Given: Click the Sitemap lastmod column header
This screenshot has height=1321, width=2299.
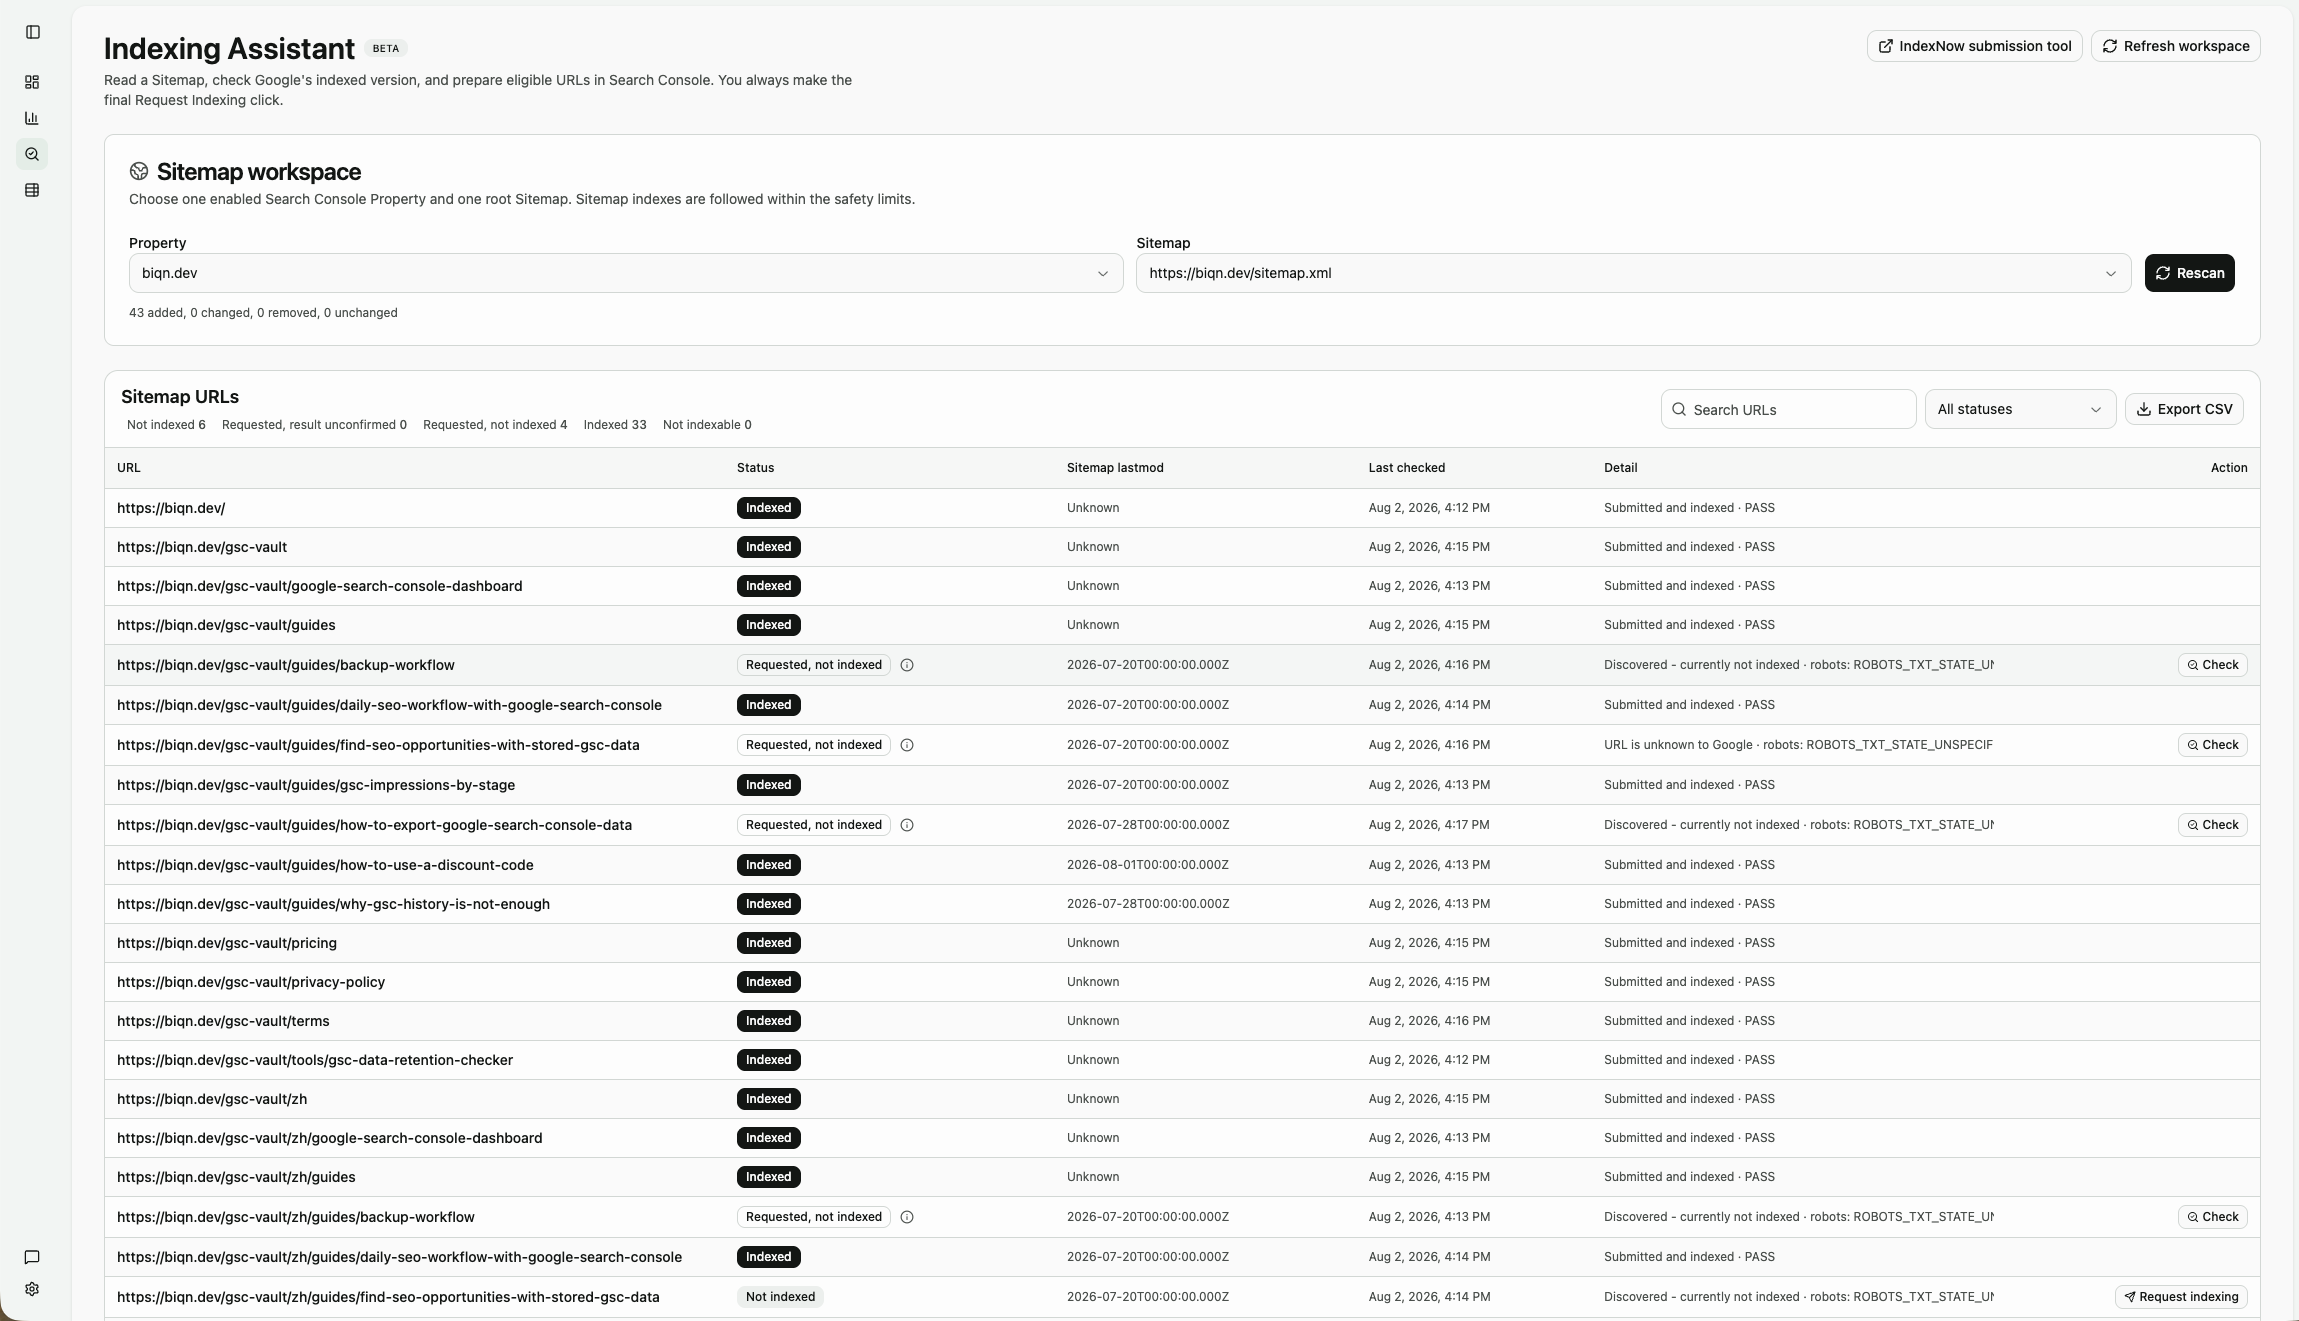Looking at the screenshot, I should click(x=1115, y=468).
